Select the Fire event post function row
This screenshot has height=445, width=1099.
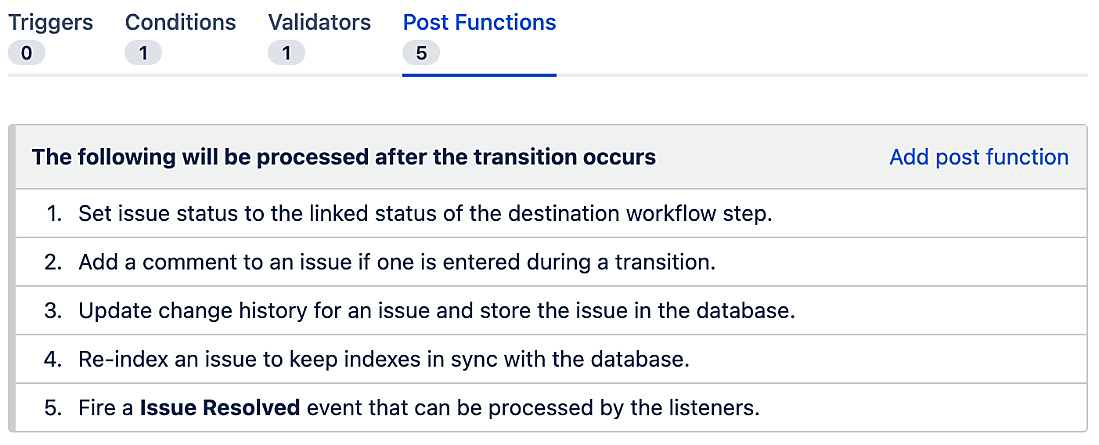click(551, 407)
